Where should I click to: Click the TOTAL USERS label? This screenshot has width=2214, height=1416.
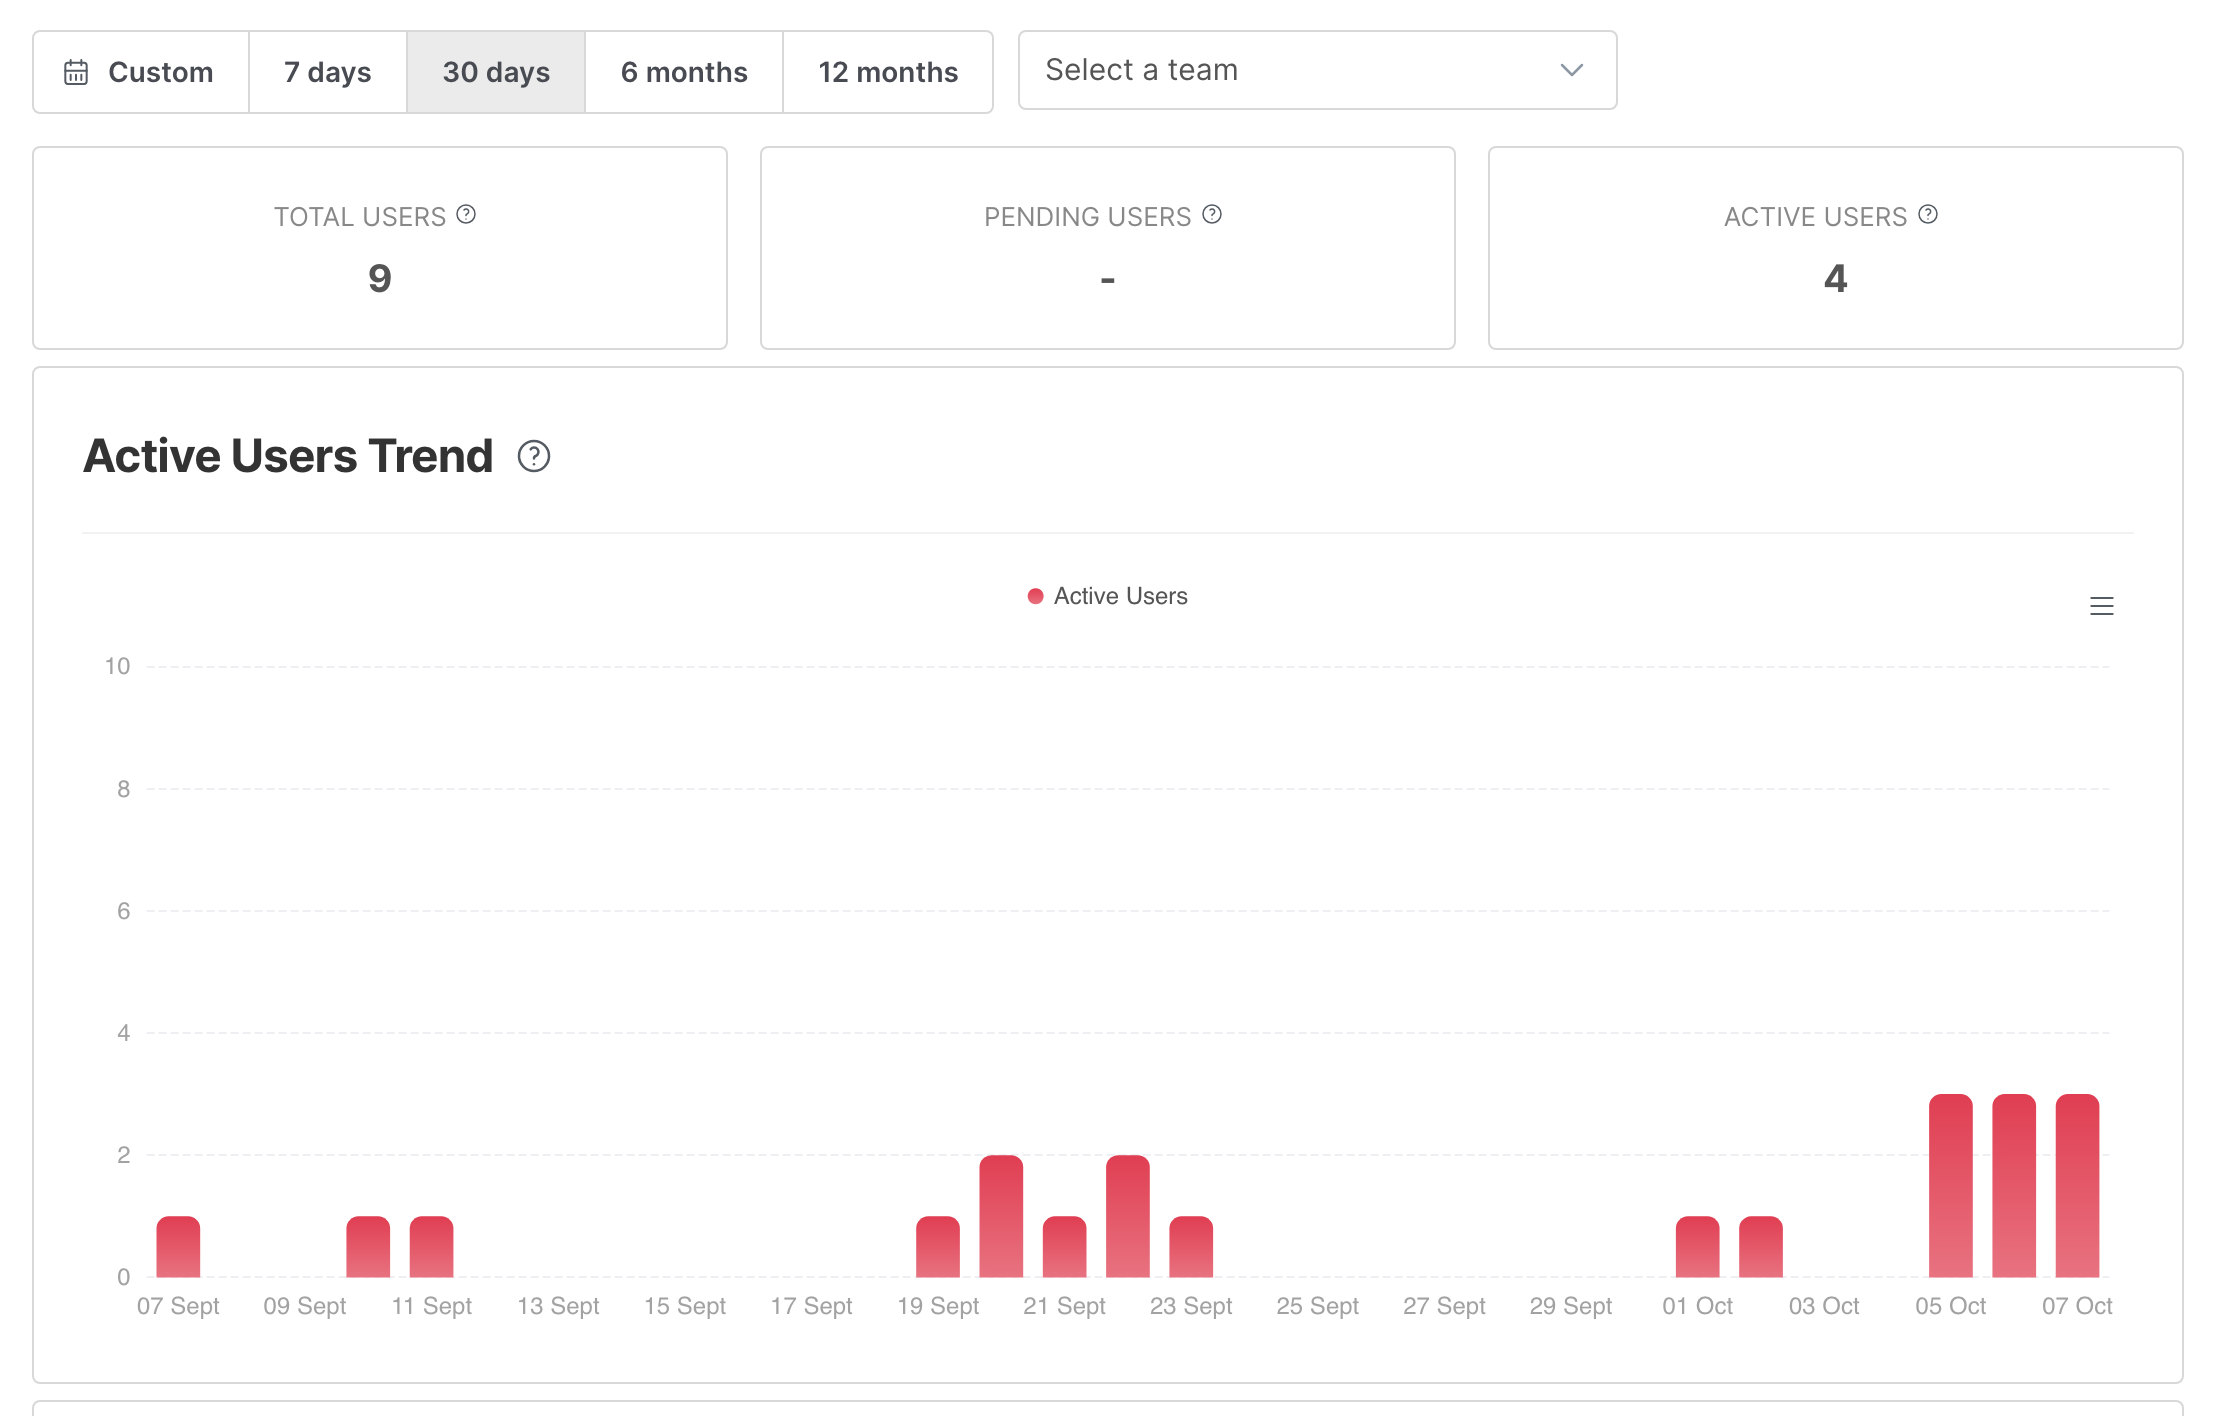[x=360, y=217]
